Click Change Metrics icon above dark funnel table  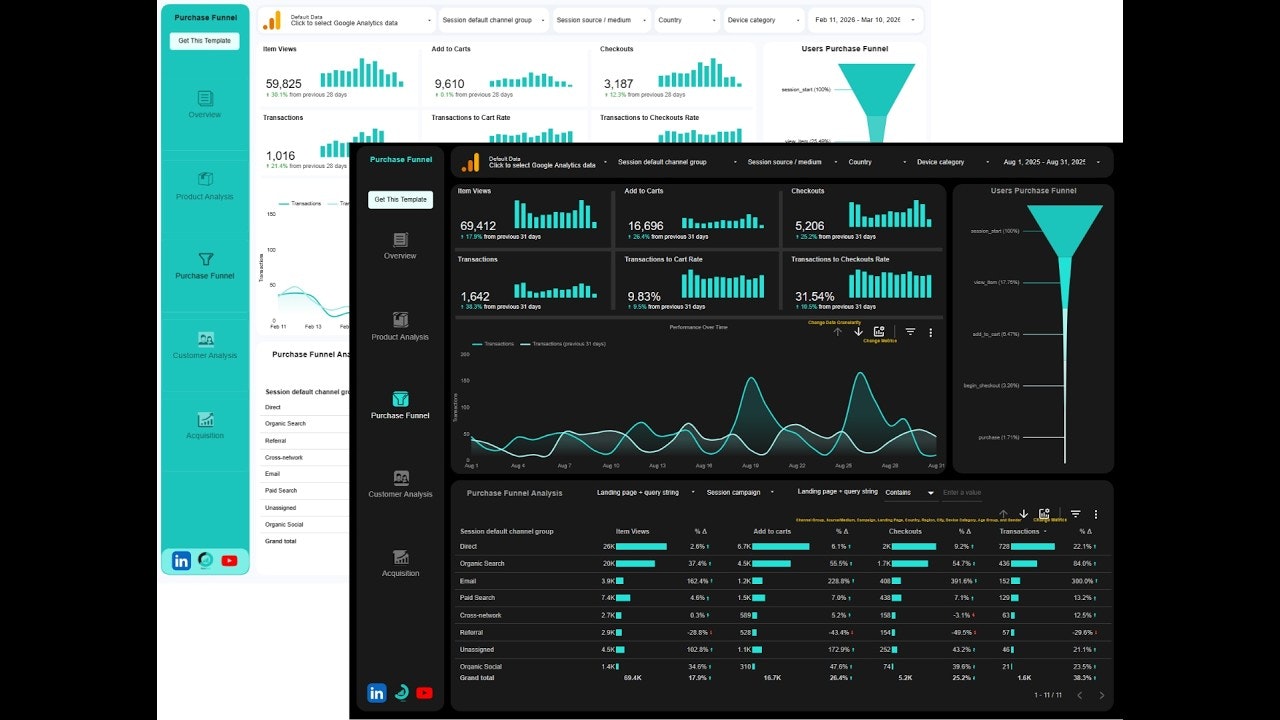click(1044, 514)
